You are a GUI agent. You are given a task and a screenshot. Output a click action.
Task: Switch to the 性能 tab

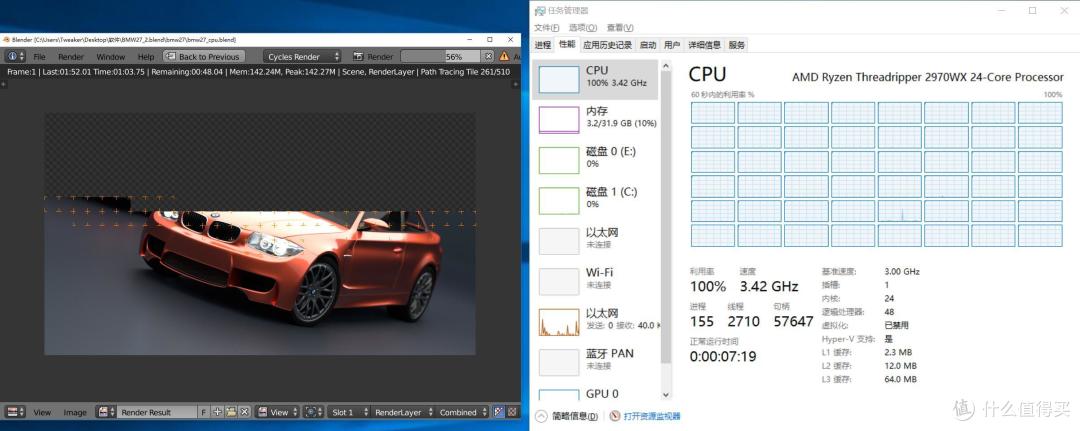tap(567, 45)
